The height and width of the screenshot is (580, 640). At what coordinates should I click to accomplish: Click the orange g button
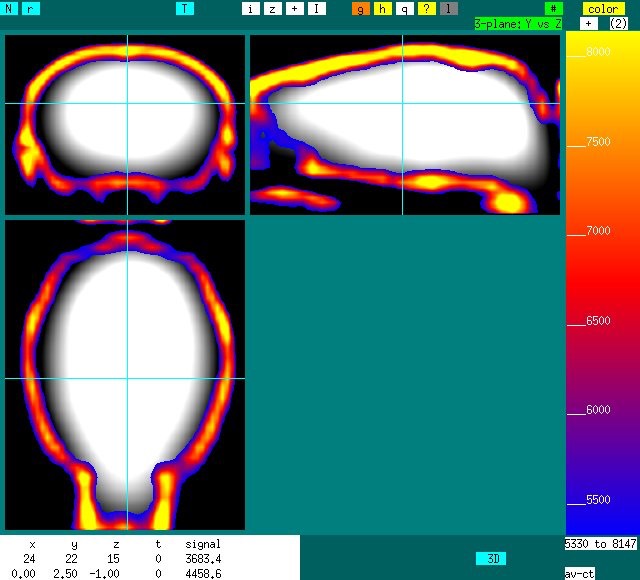point(361,9)
